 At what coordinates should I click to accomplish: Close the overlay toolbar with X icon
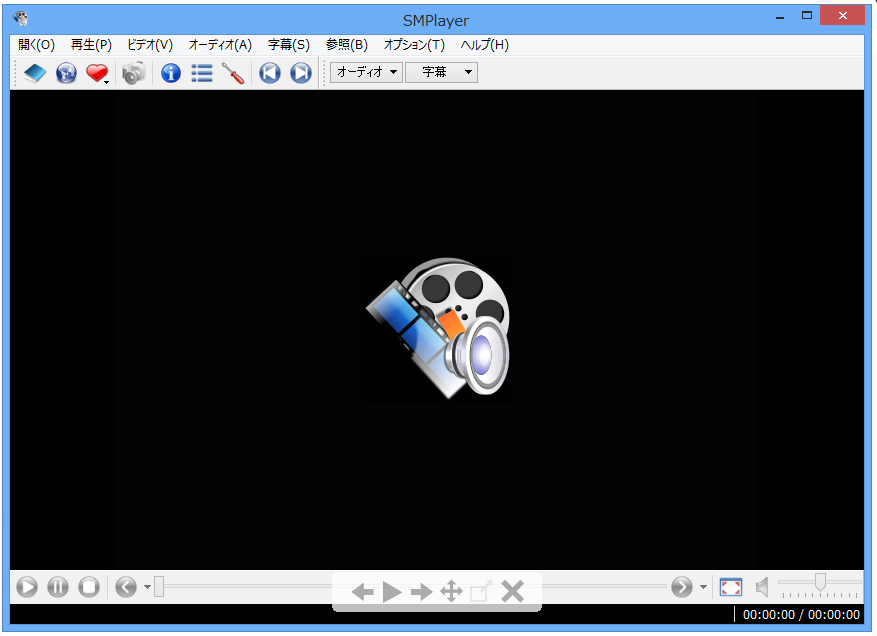click(512, 591)
